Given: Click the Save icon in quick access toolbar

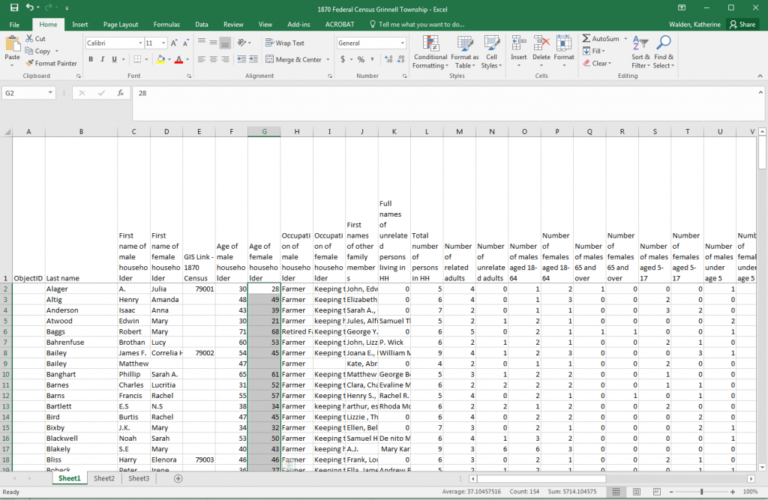Looking at the screenshot, I should (14, 8).
